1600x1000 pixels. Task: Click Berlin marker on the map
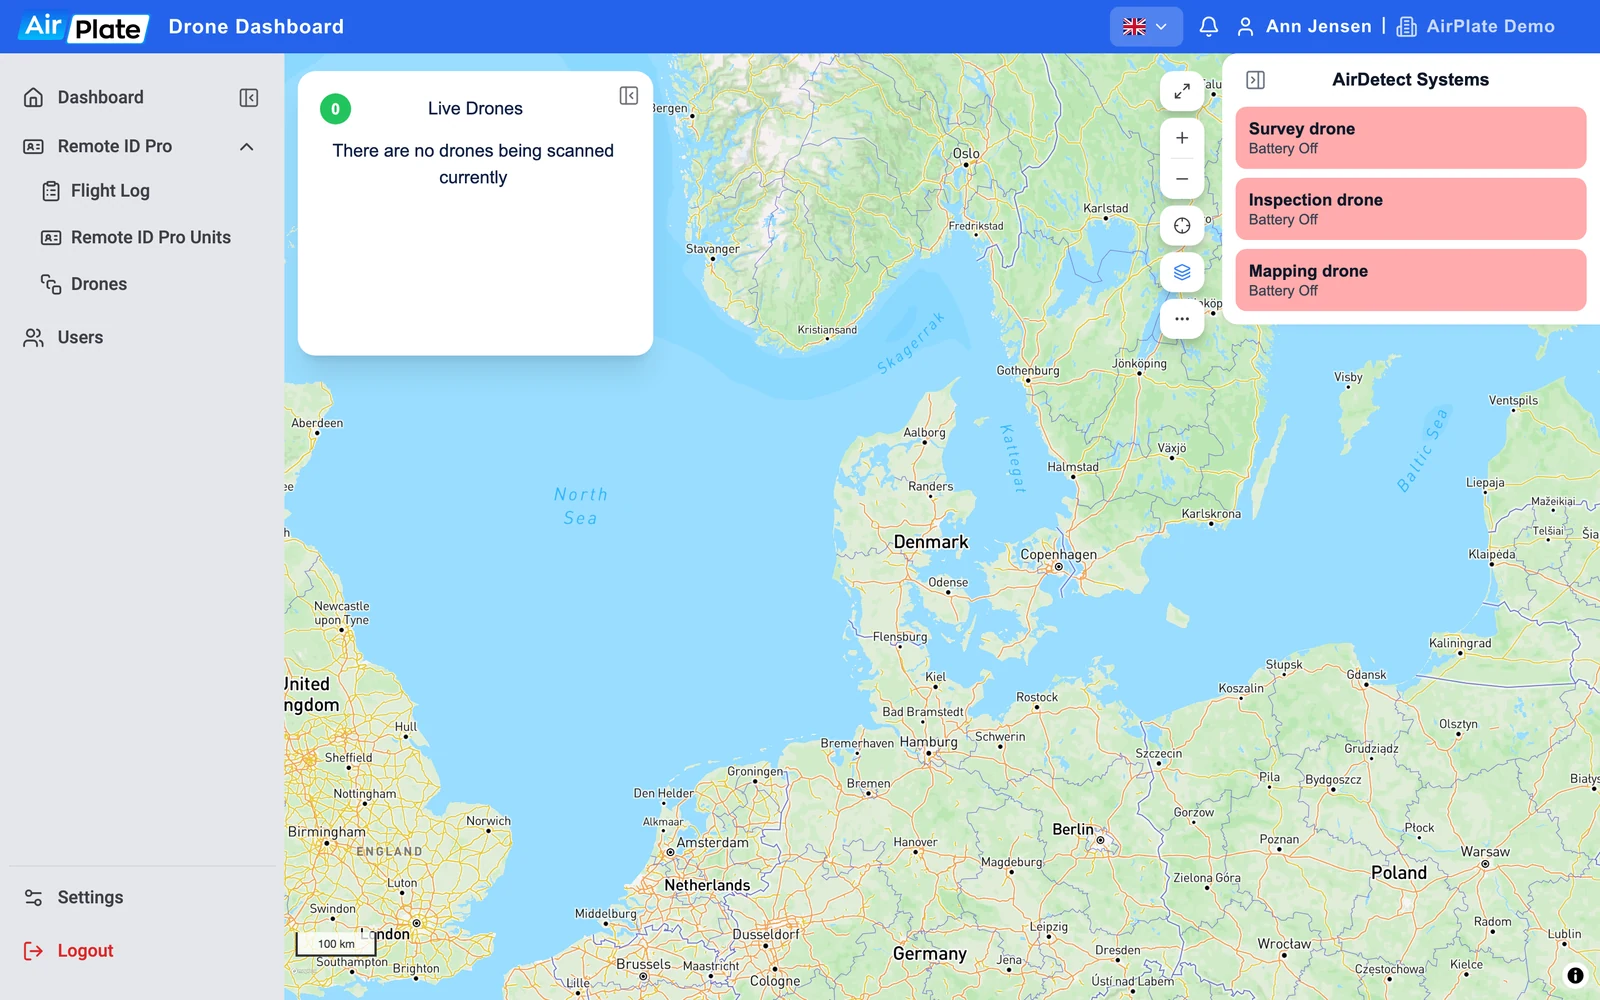click(1100, 840)
